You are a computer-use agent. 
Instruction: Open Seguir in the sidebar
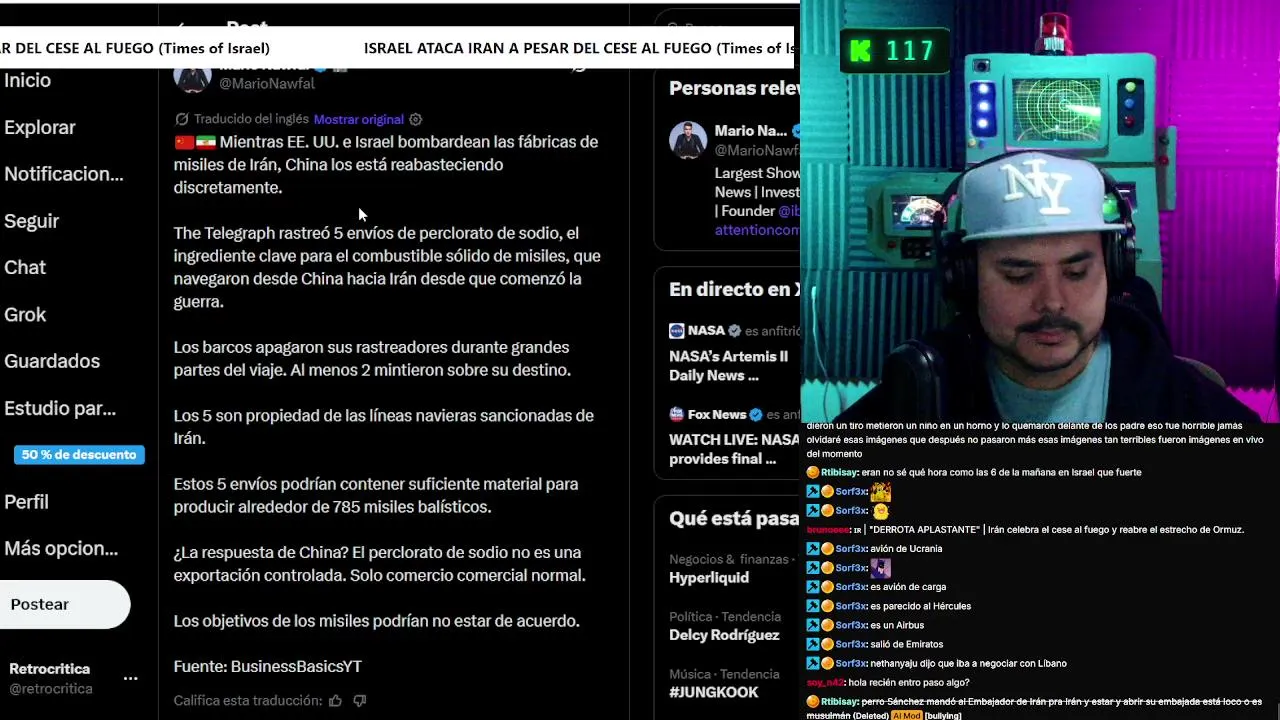(31, 221)
